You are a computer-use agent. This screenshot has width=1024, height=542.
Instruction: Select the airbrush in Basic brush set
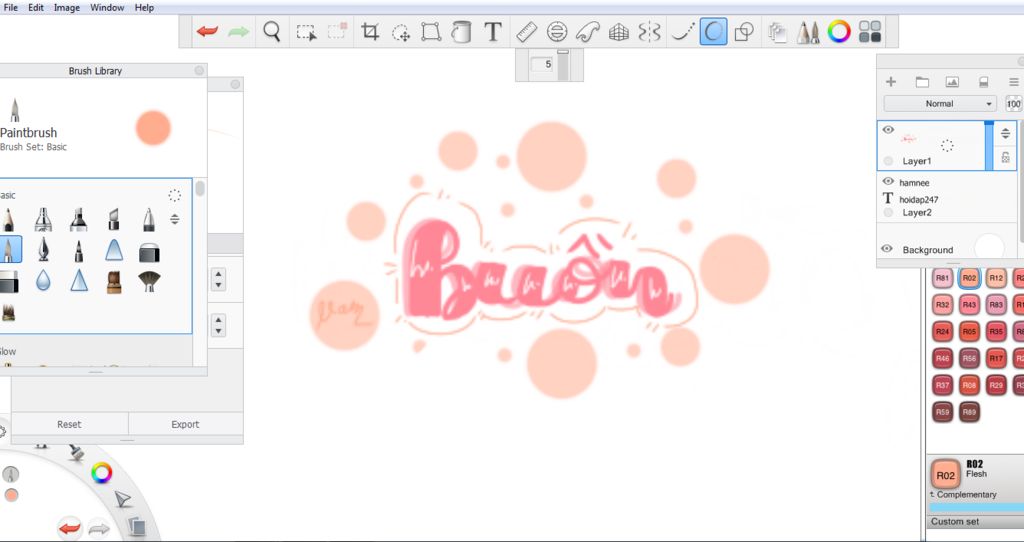(43, 219)
